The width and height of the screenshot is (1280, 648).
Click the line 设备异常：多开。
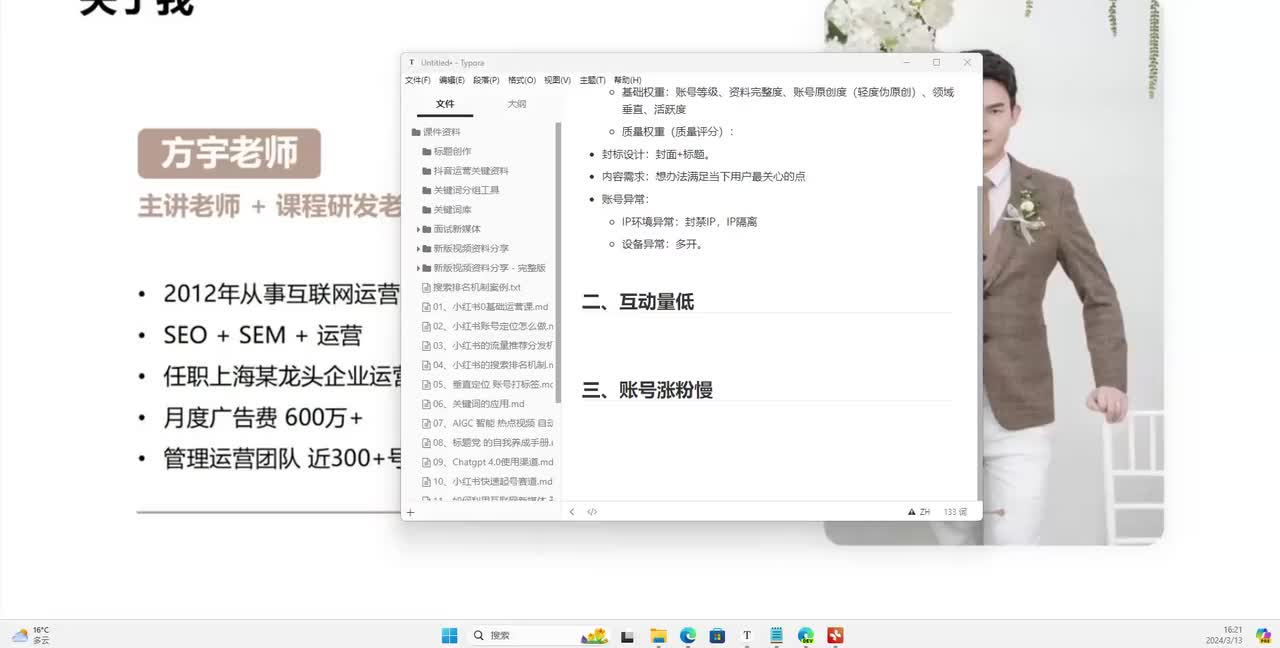point(662,244)
